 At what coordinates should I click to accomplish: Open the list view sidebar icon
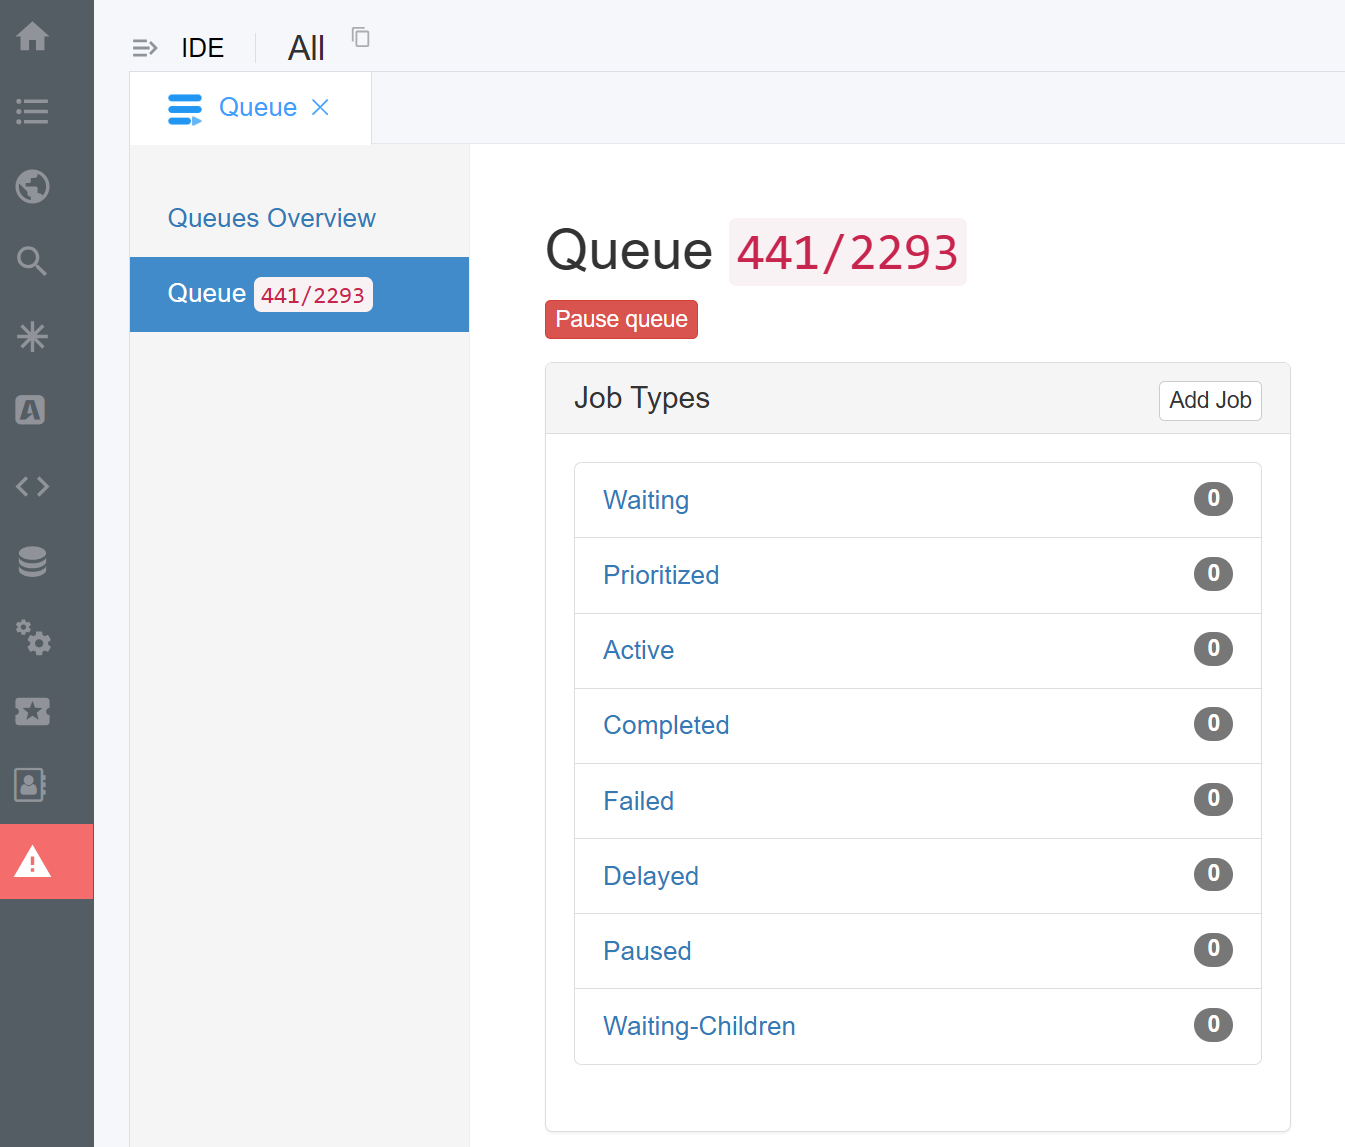point(32,111)
